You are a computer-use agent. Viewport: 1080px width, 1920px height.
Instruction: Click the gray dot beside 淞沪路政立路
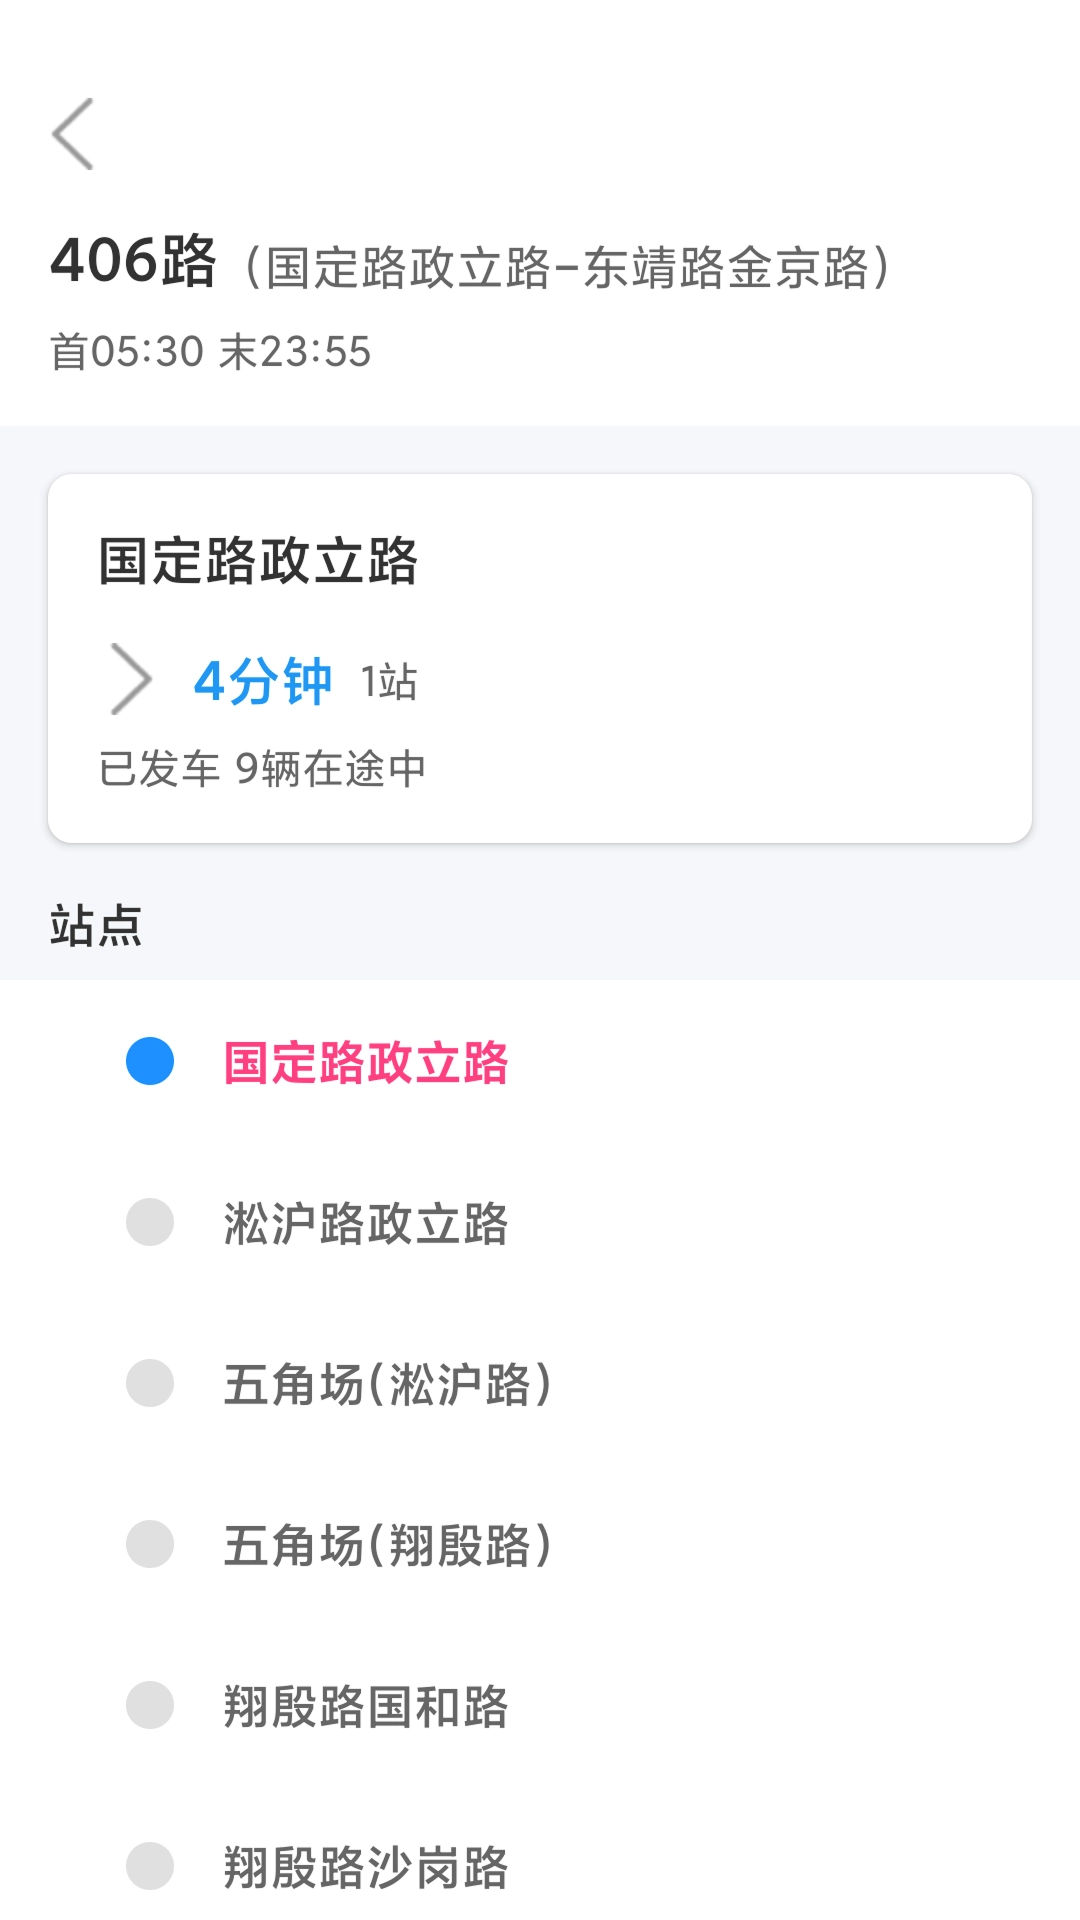[148, 1220]
